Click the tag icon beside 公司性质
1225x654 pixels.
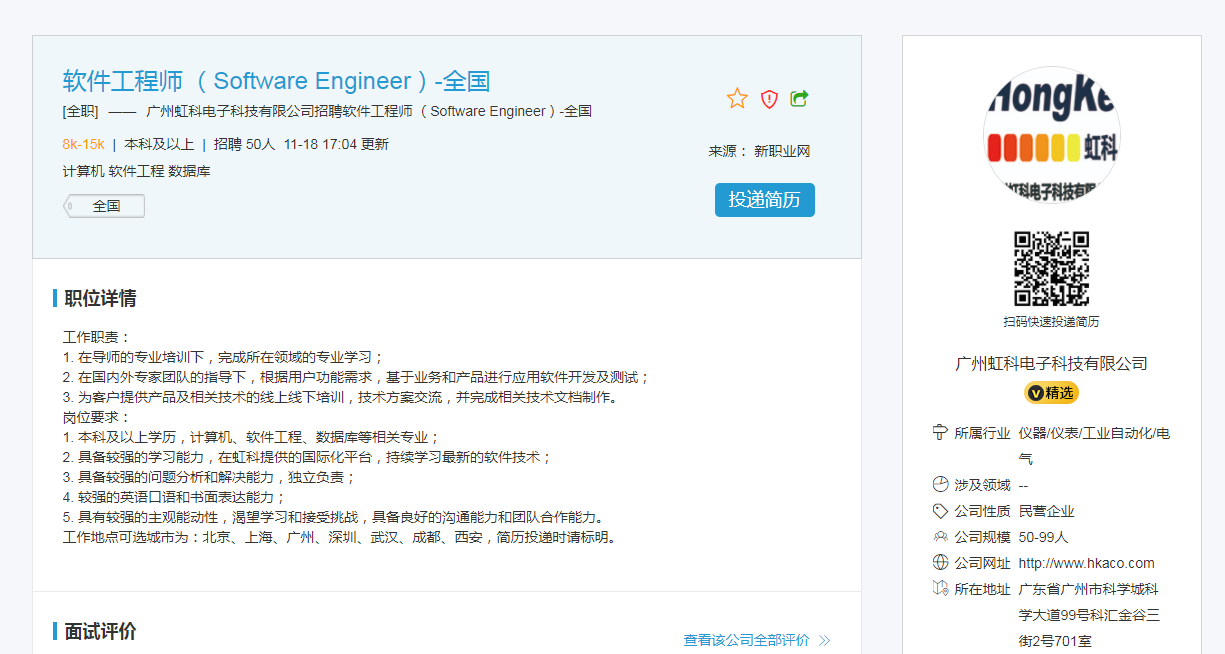pos(940,511)
